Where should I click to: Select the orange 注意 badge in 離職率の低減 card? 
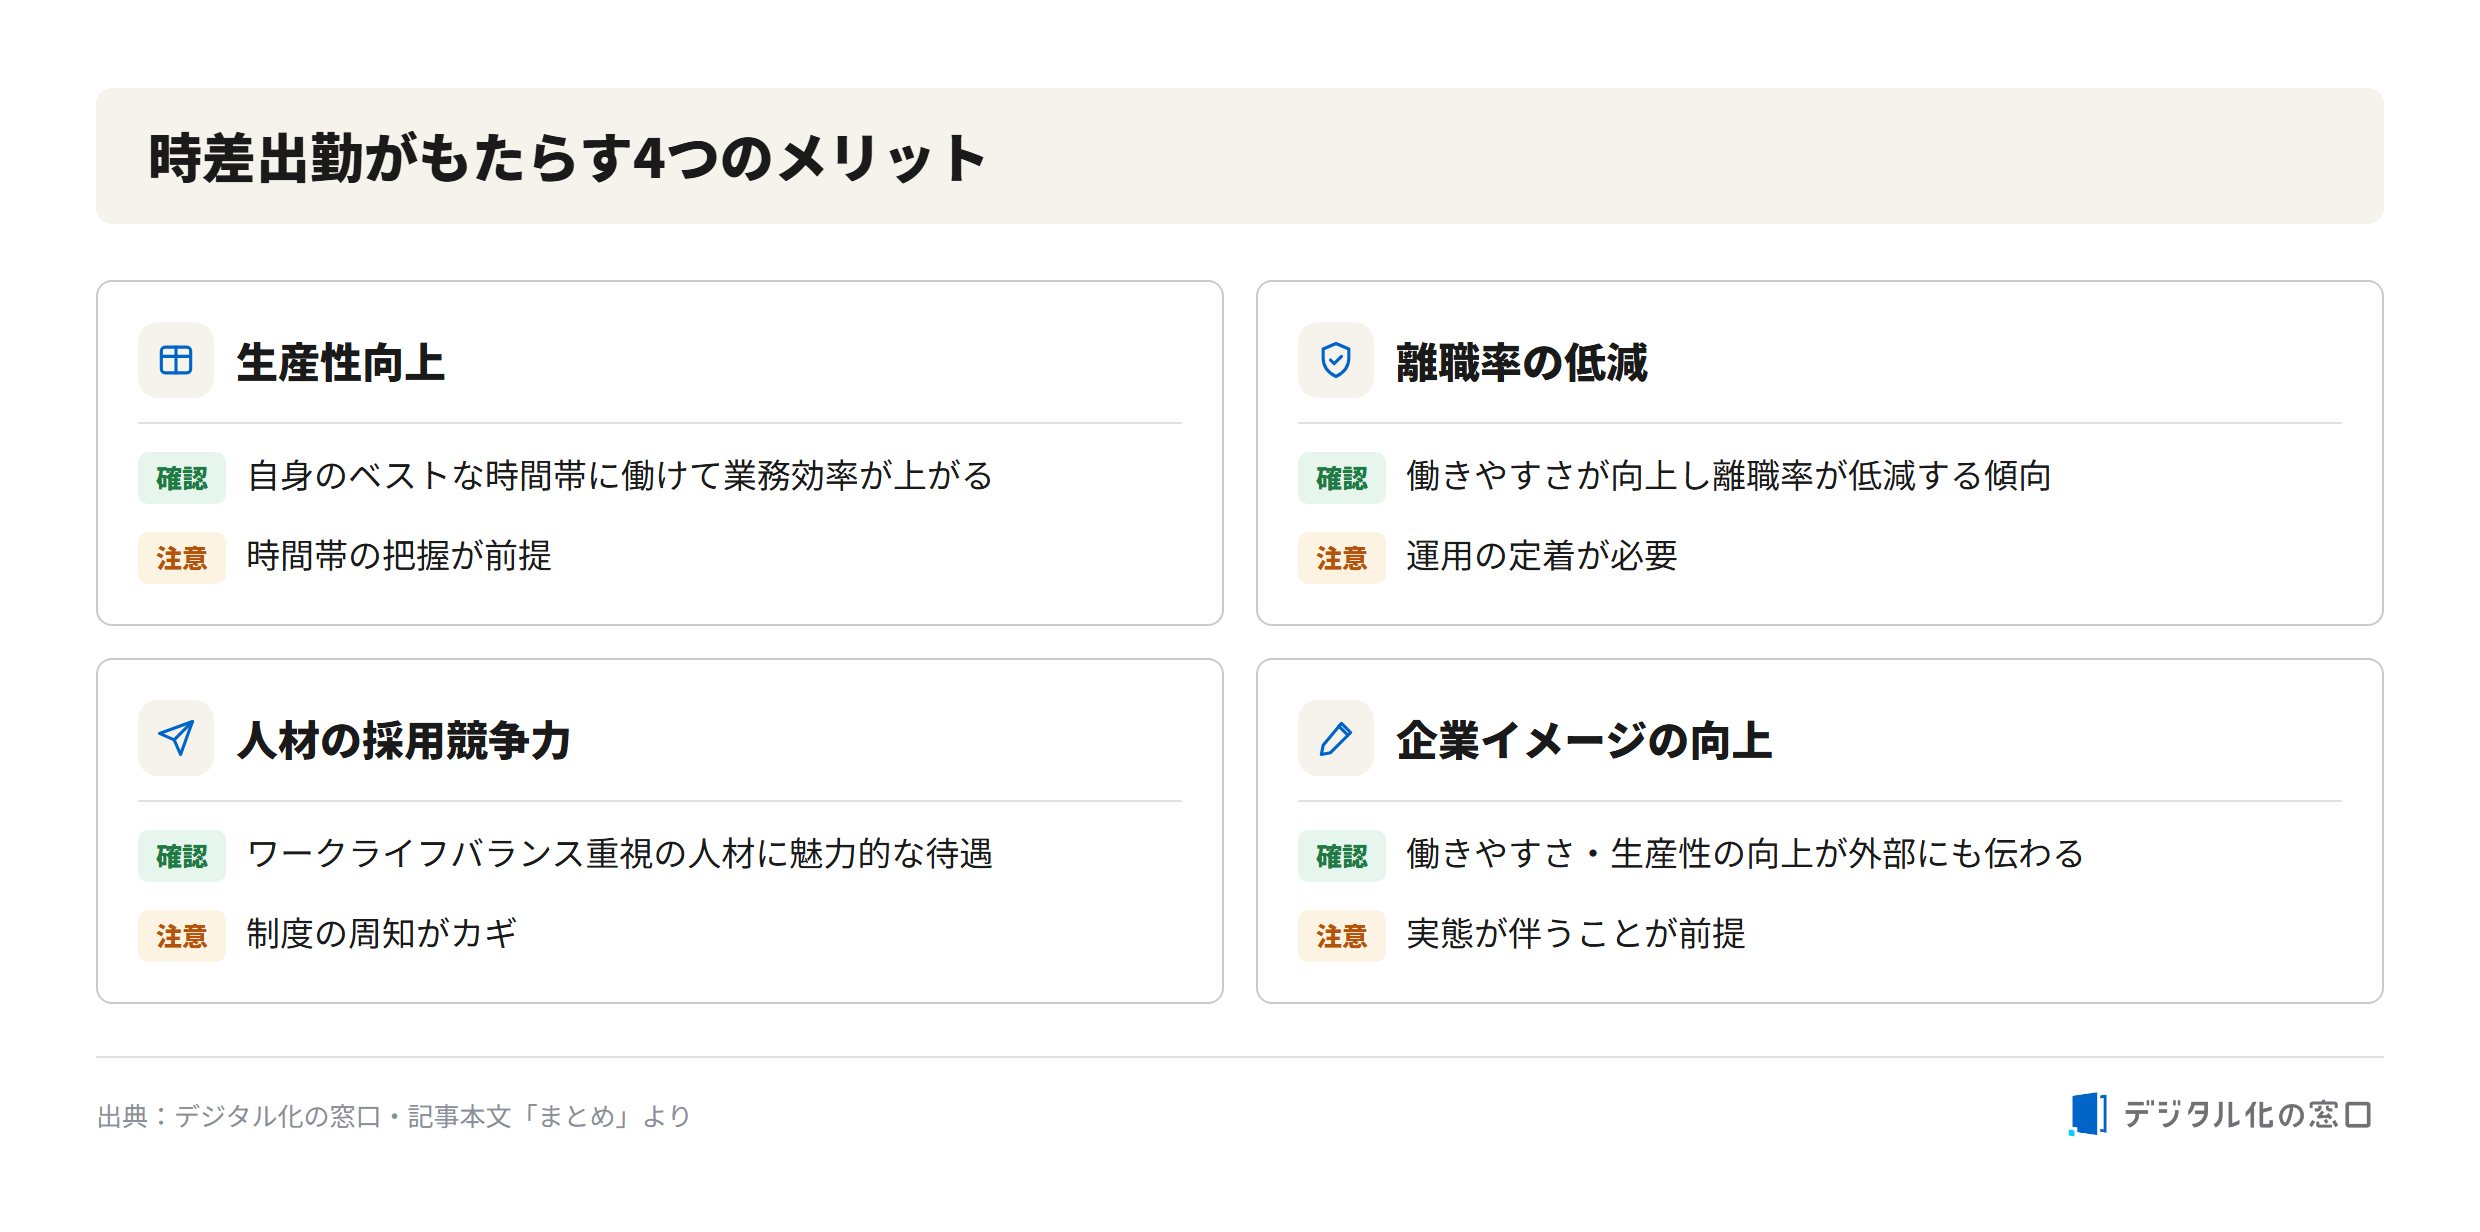[x=1342, y=558]
